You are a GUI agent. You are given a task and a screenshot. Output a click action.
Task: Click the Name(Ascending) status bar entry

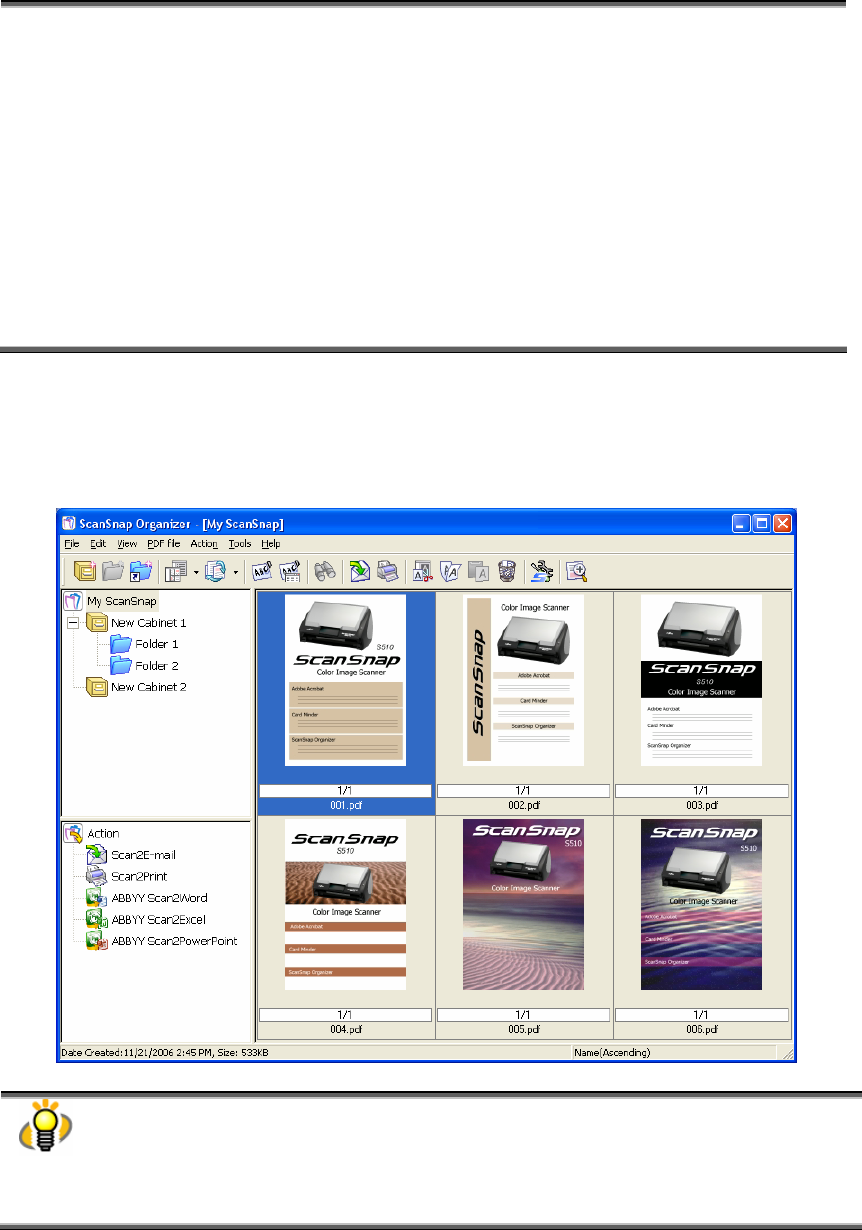612,1053
